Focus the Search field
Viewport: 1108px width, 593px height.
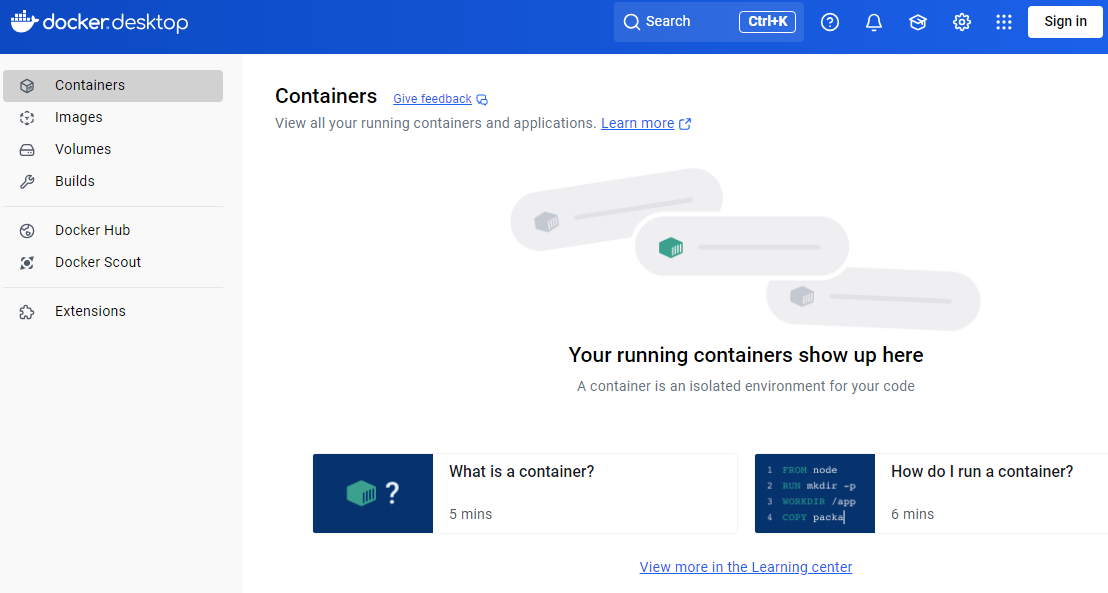click(708, 22)
